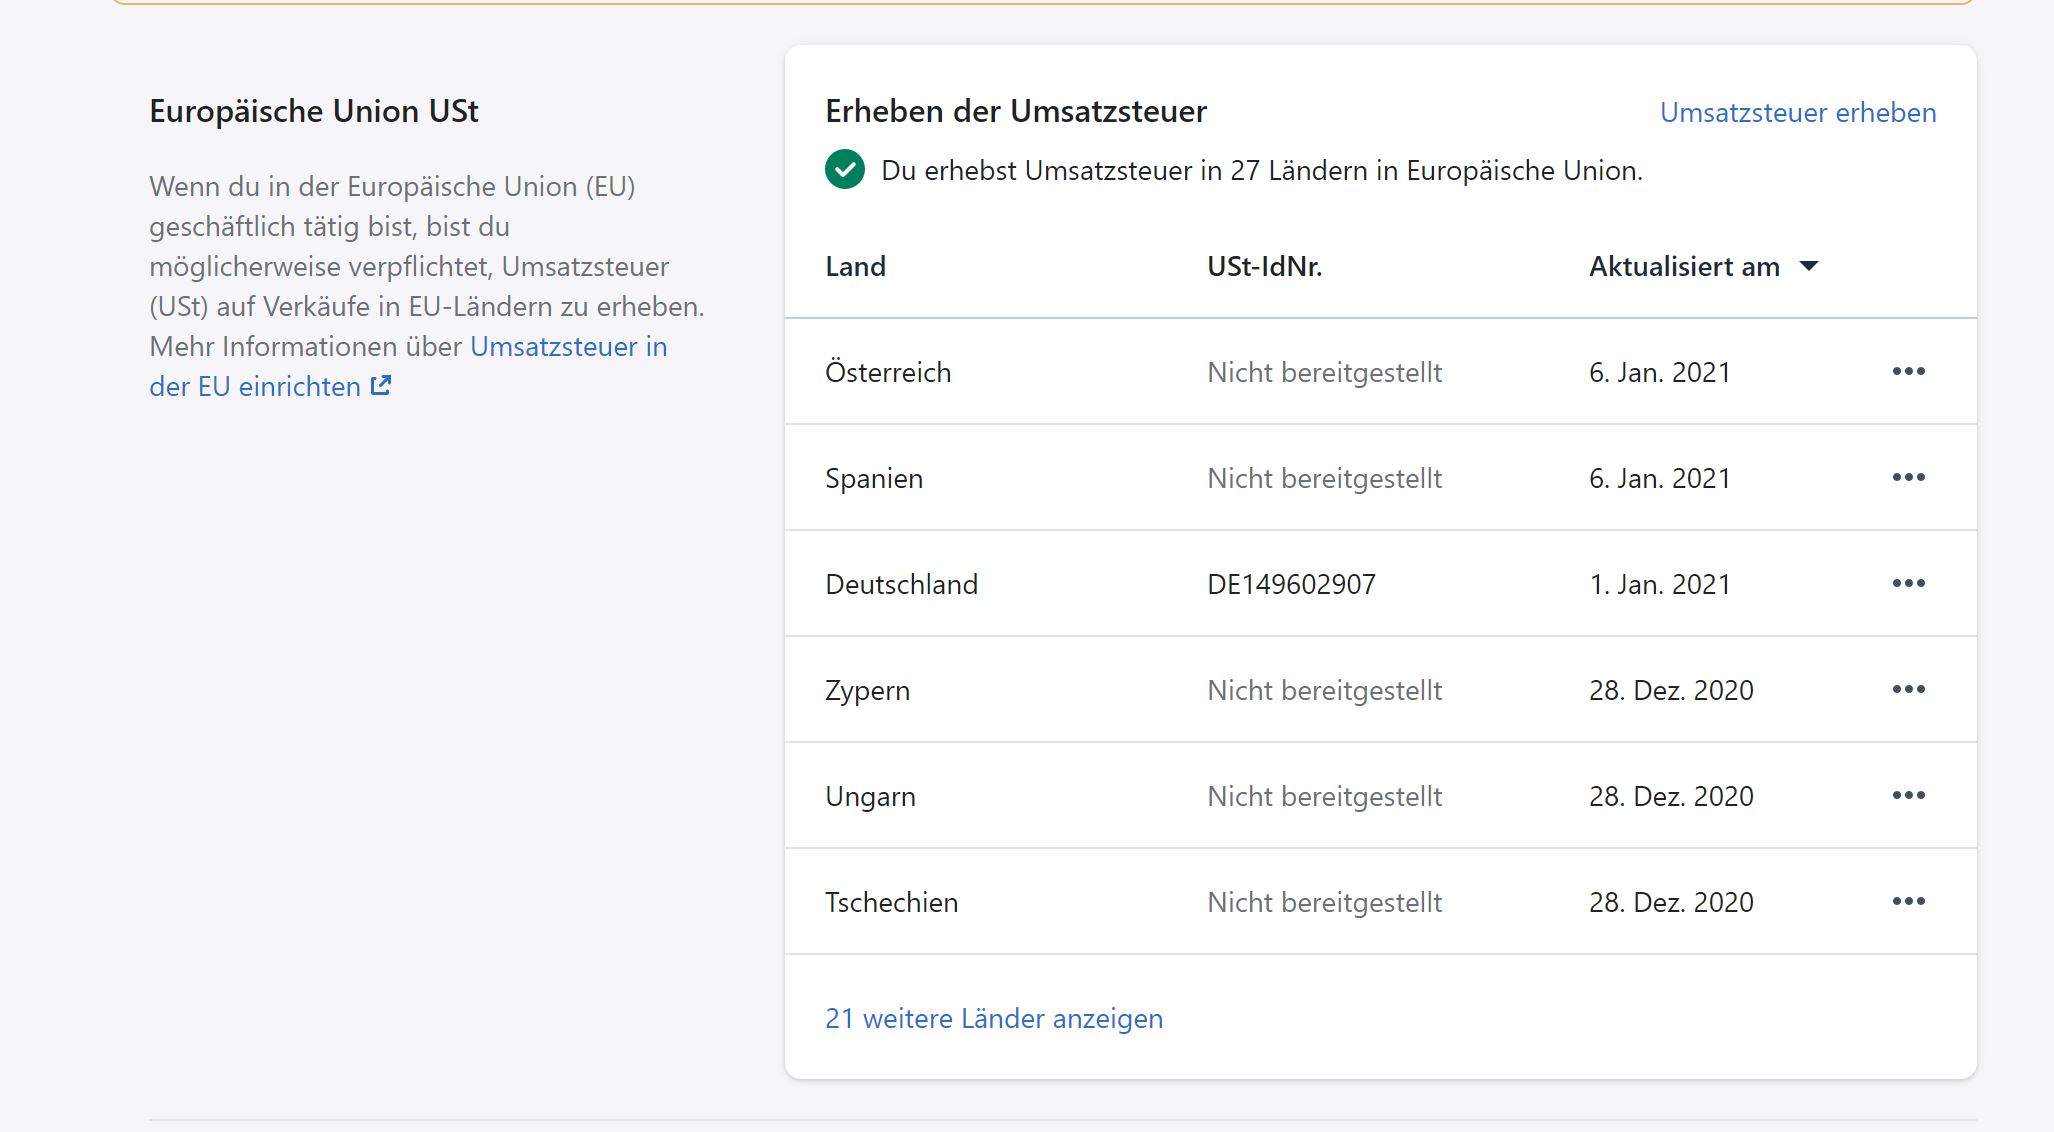2054x1132 pixels.
Task: Sort by Aktualisiert am column arrow
Action: [1808, 267]
